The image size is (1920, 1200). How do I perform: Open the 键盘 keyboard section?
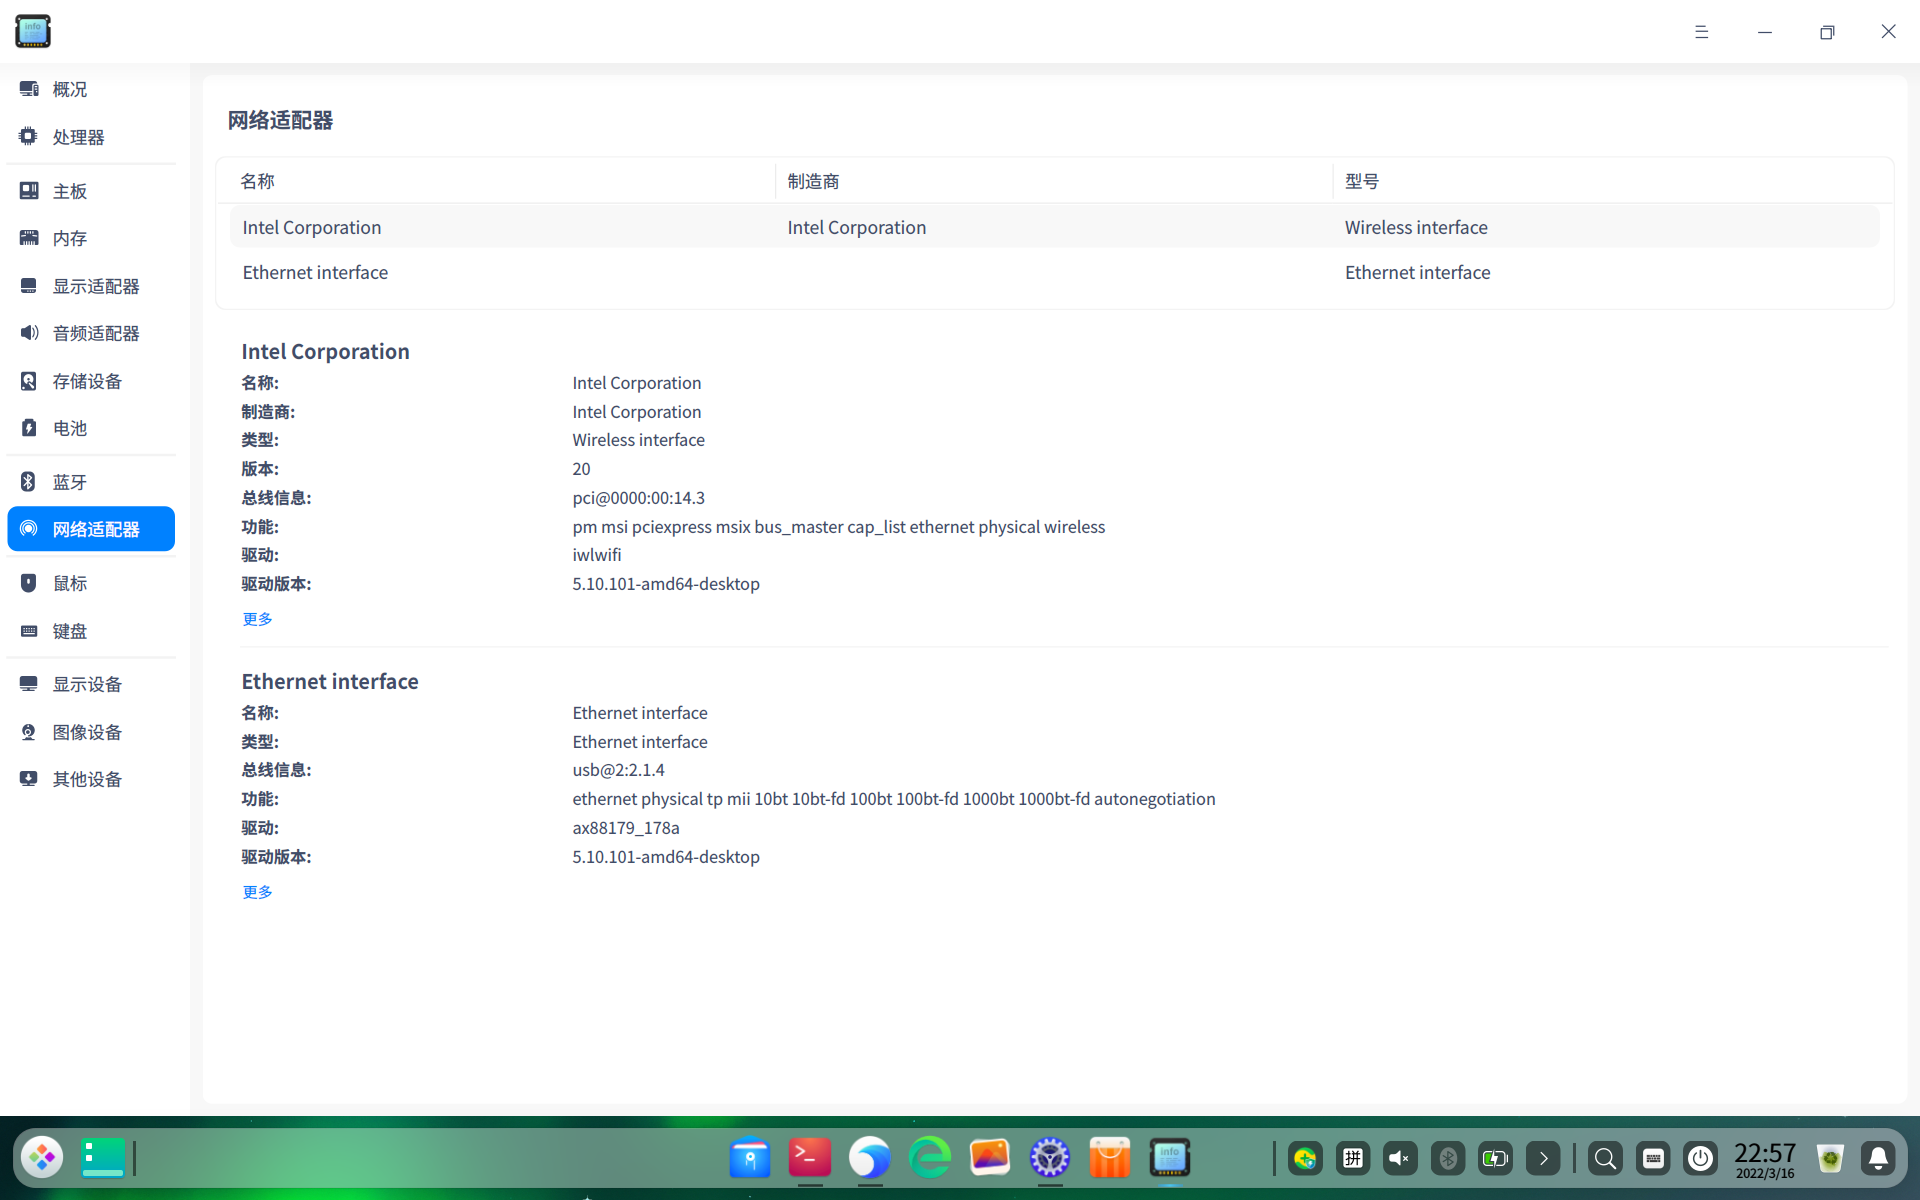click(x=70, y=631)
